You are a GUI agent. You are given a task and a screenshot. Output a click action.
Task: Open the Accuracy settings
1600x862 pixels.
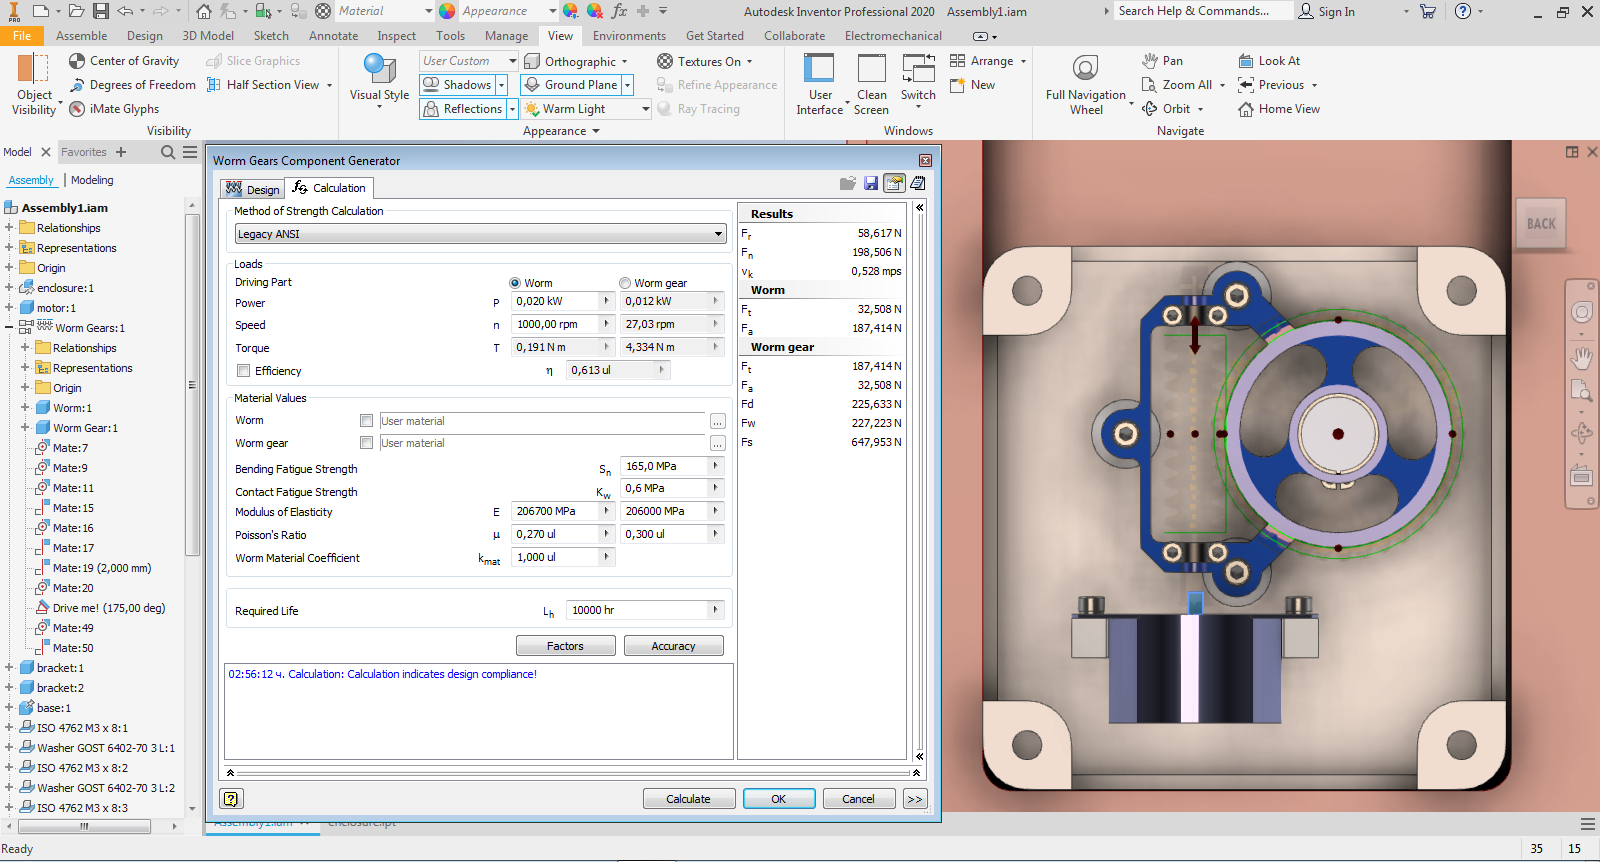click(x=674, y=646)
